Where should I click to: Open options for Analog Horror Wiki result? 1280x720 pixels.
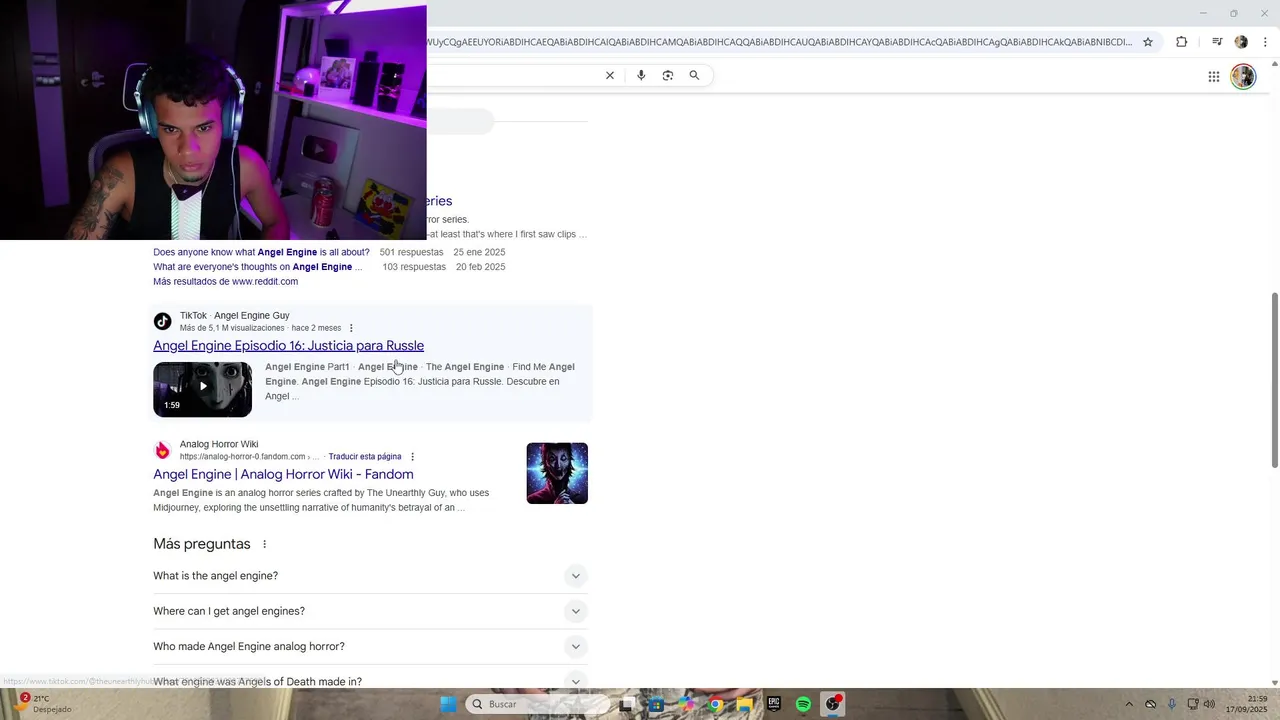pos(412,457)
